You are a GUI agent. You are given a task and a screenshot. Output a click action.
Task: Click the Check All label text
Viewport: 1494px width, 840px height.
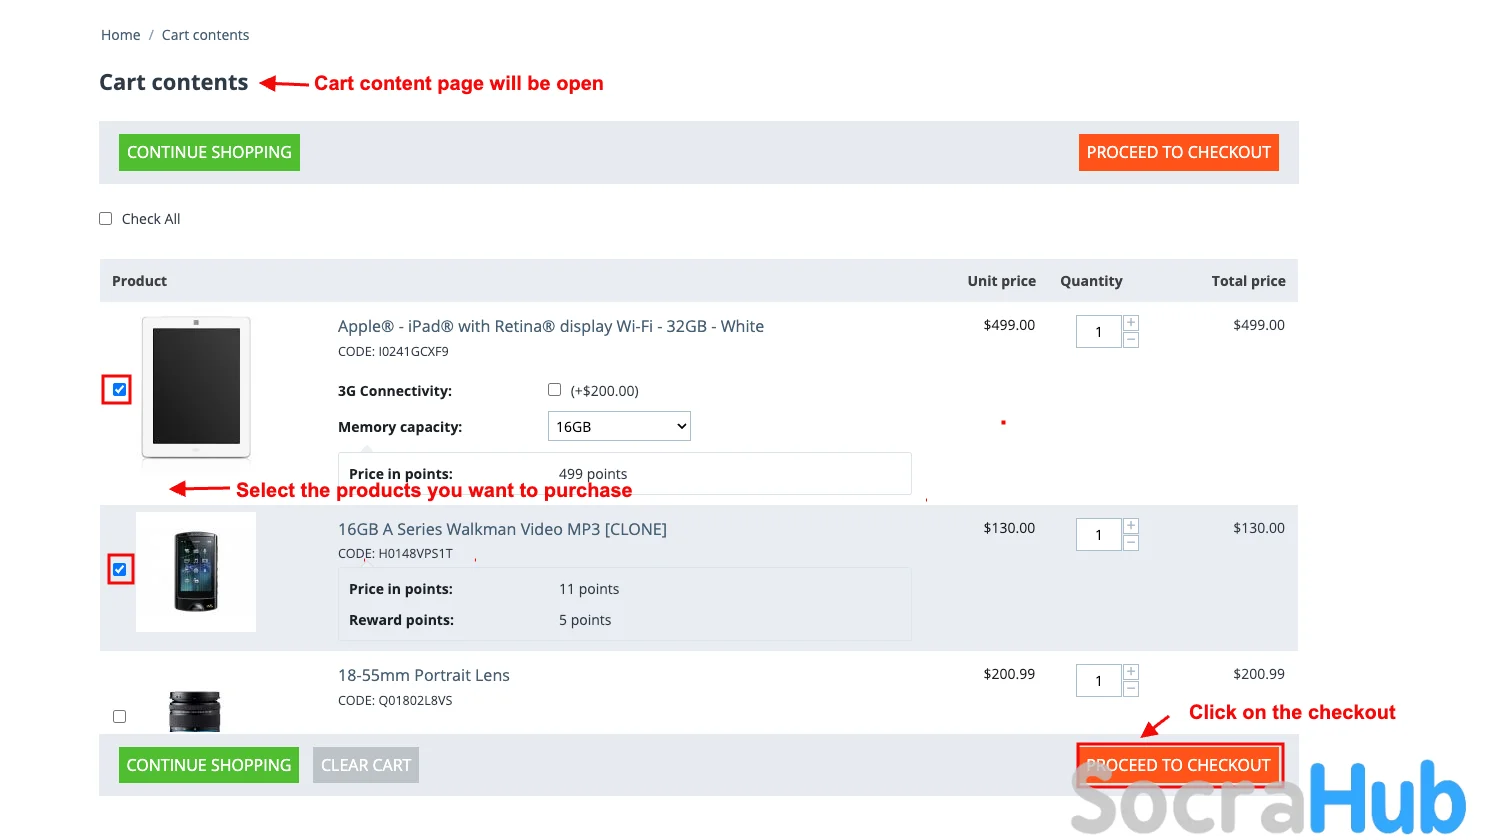[x=151, y=219]
